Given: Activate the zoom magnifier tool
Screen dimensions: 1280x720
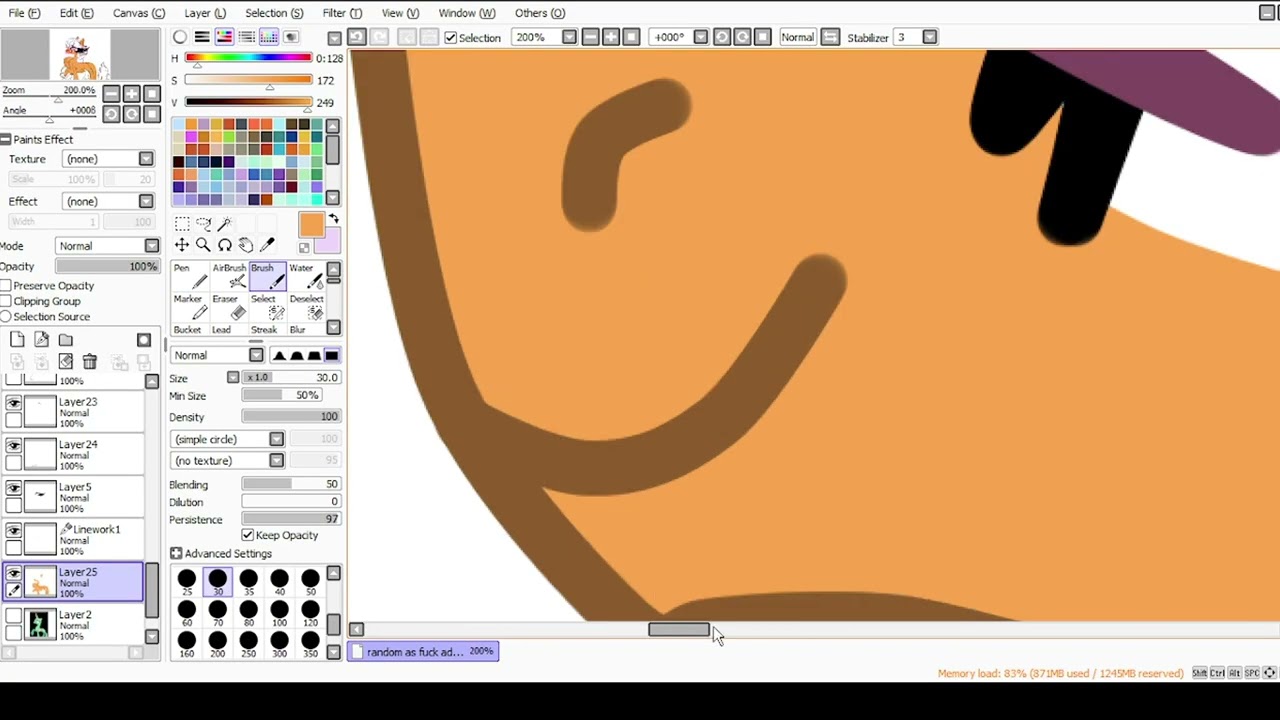Looking at the screenshot, I should (203, 245).
